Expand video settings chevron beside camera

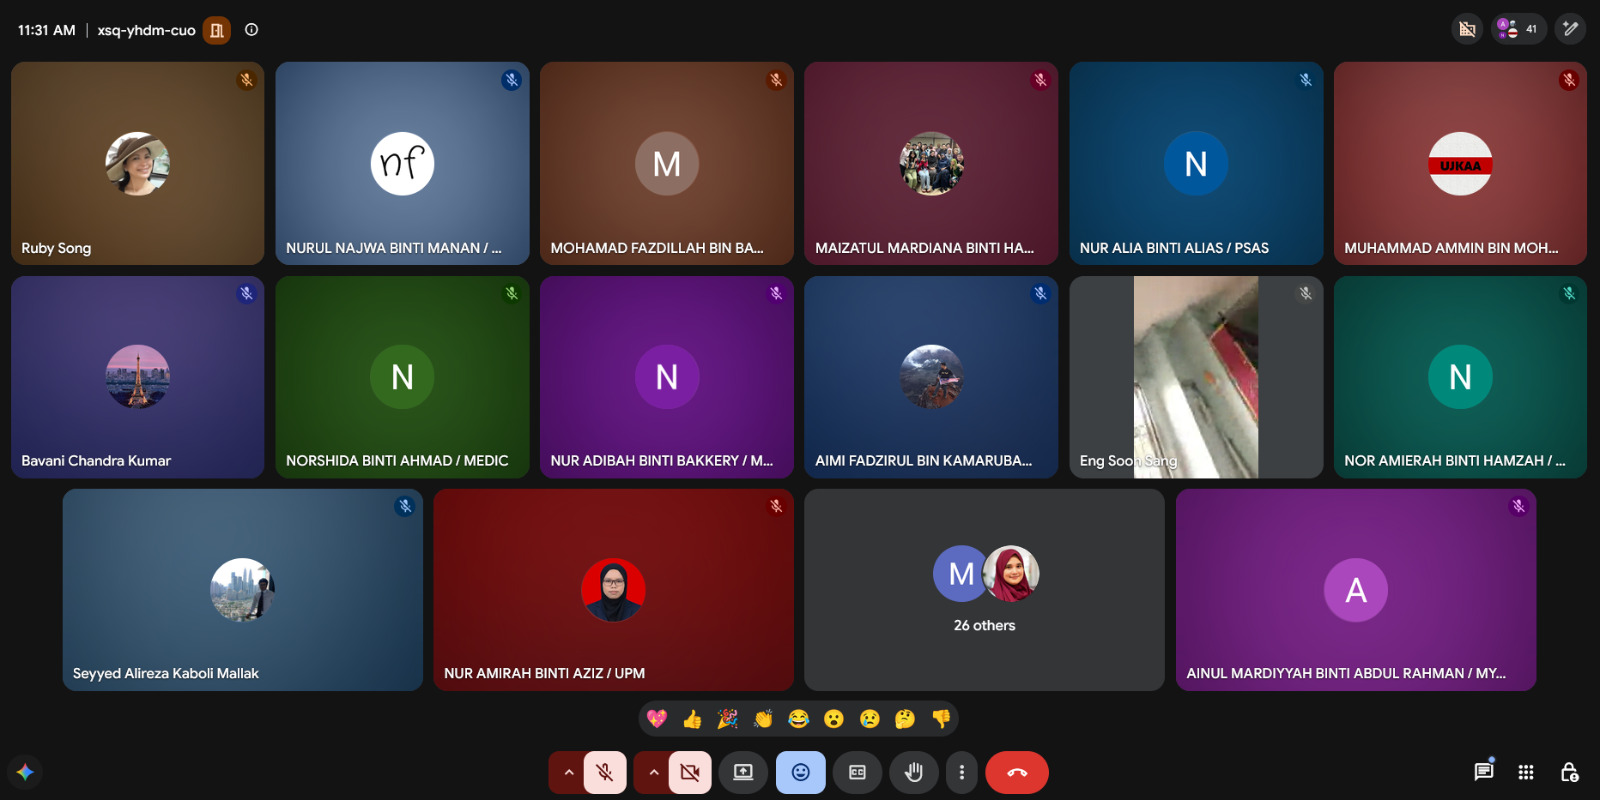[653, 772]
